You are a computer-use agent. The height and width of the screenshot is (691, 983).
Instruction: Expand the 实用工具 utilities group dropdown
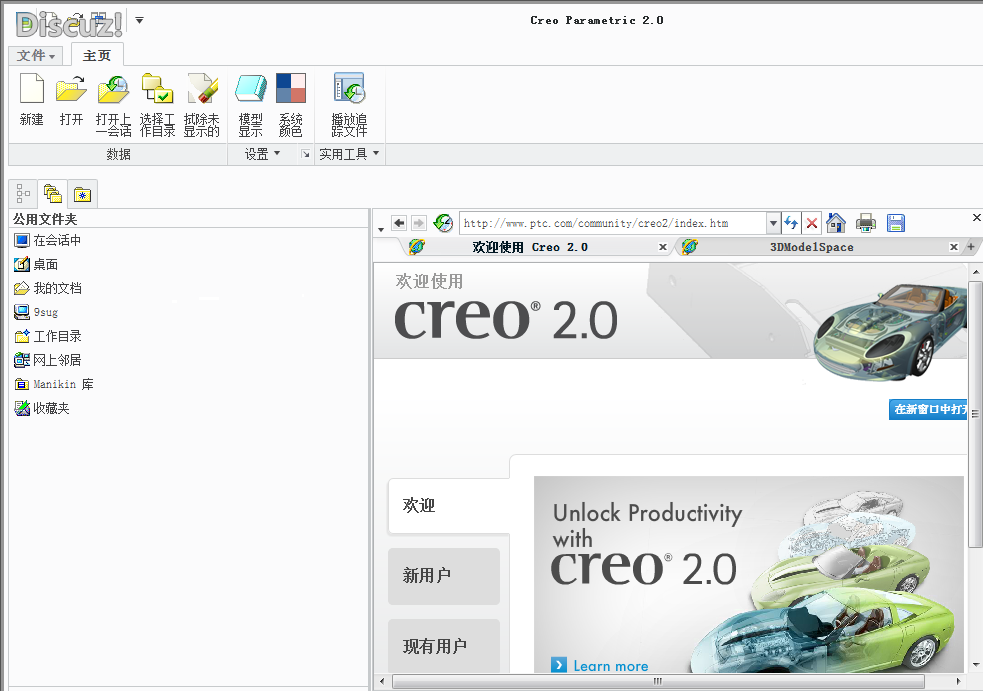pos(349,154)
